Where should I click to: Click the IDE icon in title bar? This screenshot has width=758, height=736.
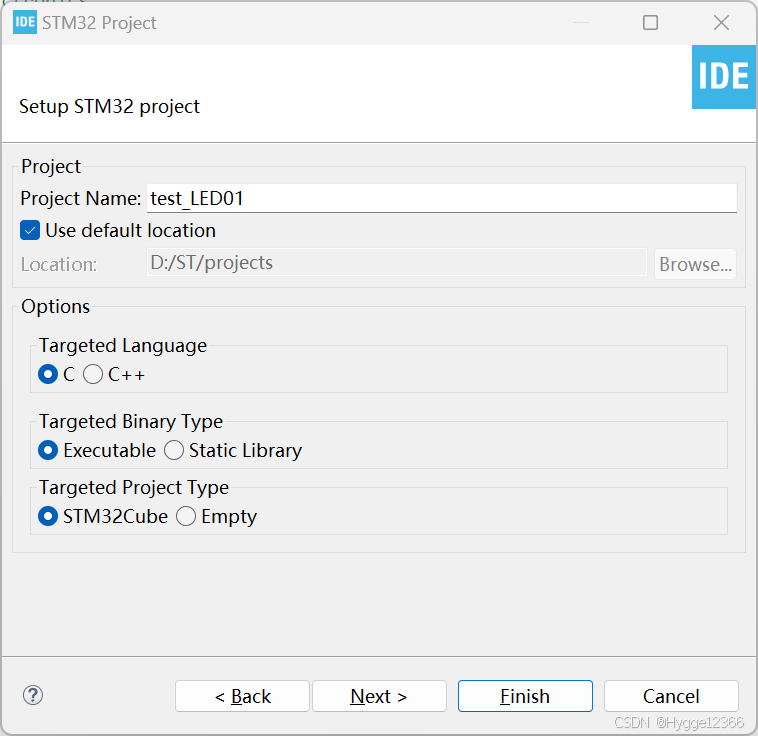tap(25, 22)
